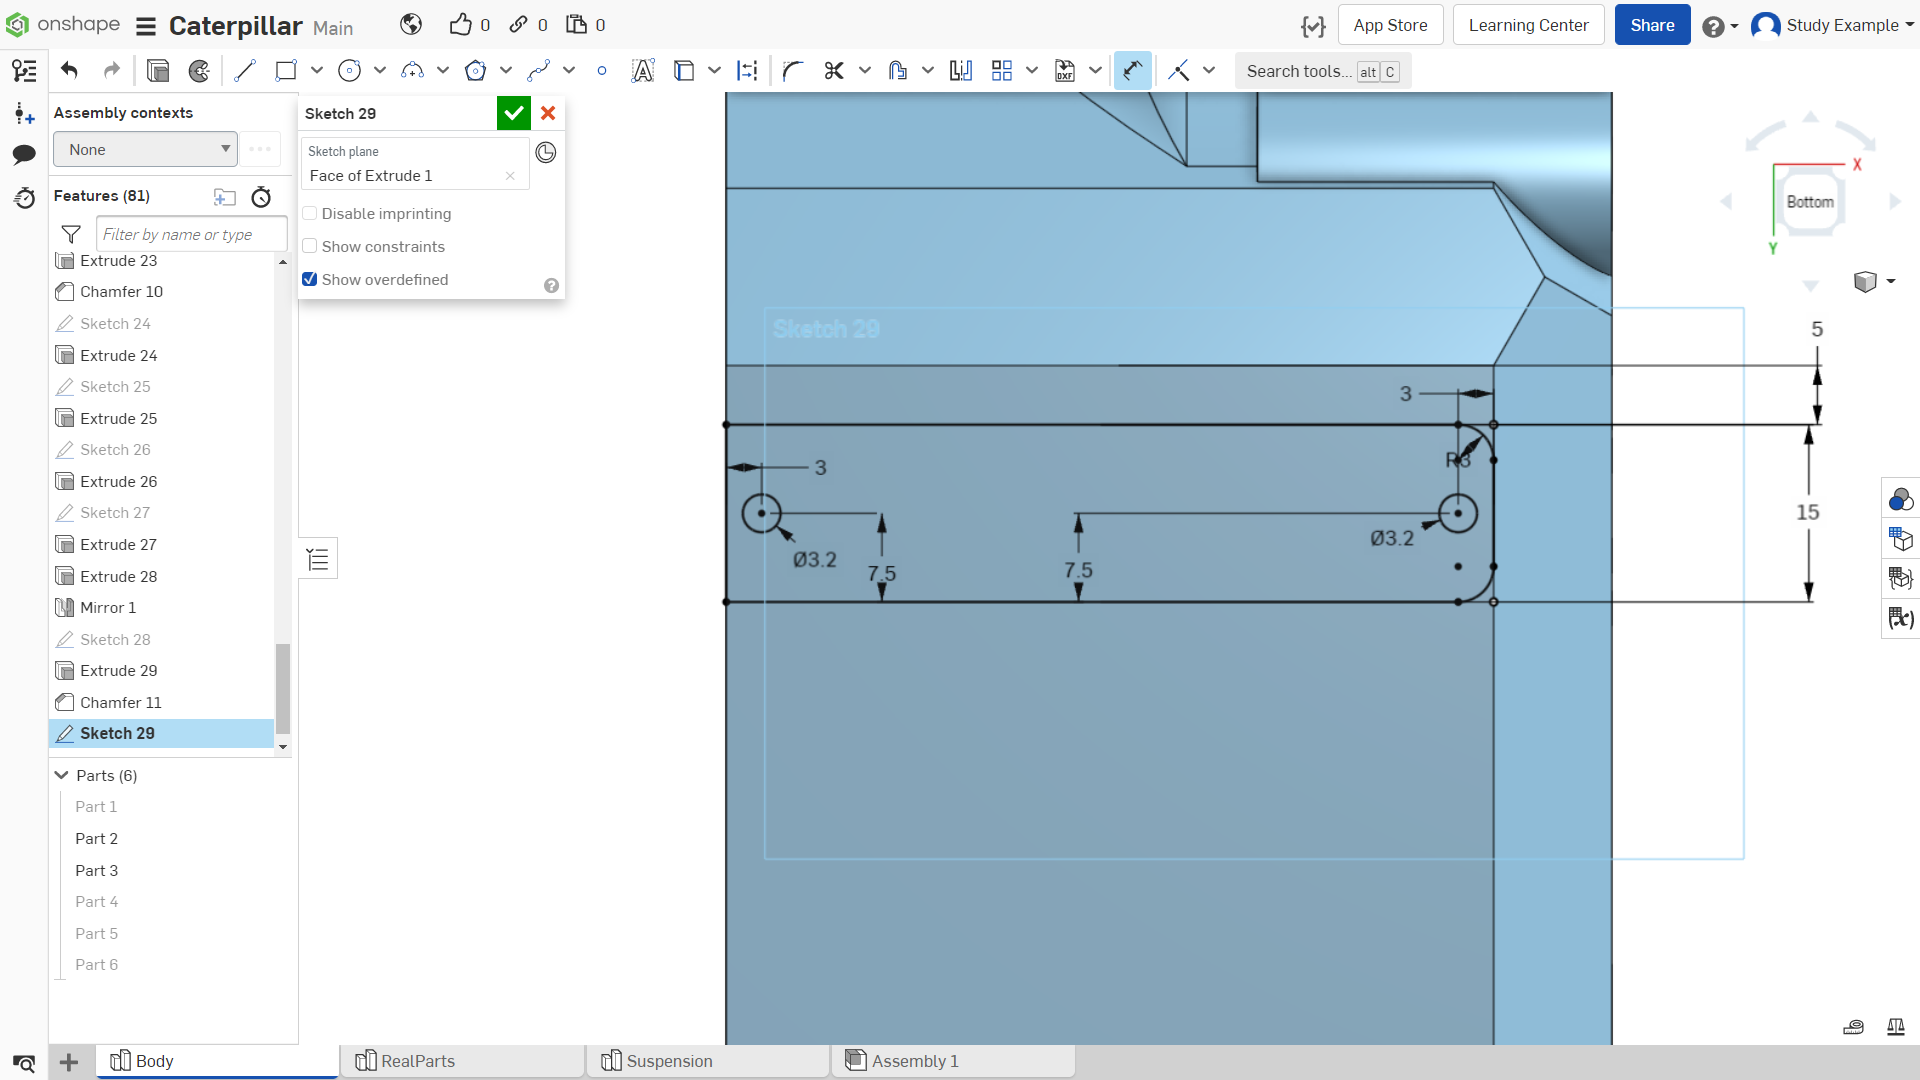Select the Sketch fillet tool

(793, 70)
